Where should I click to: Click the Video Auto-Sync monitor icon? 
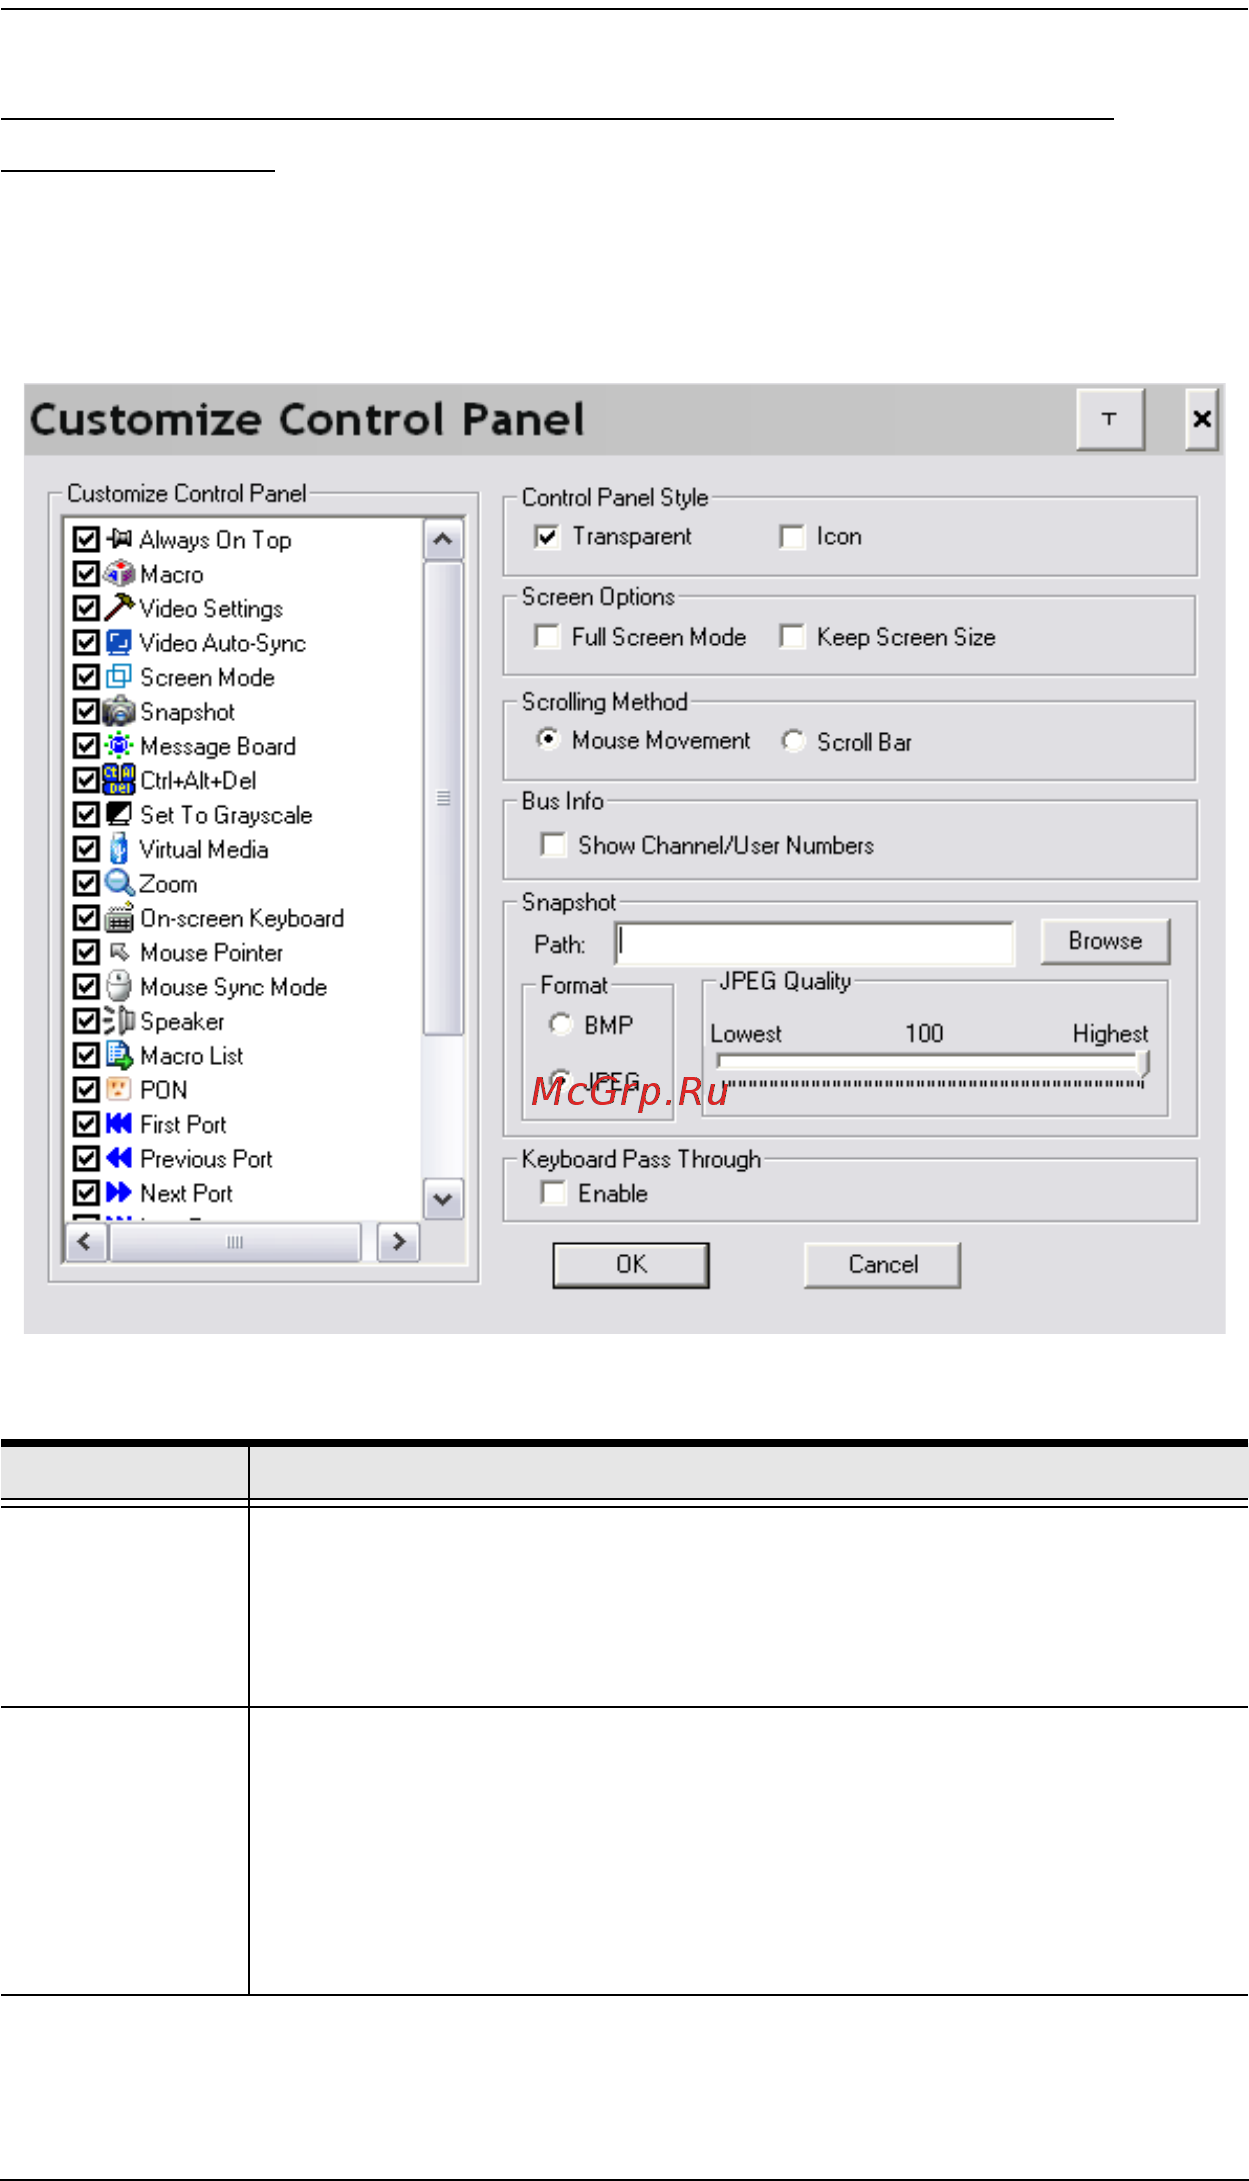click(x=119, y=643)
